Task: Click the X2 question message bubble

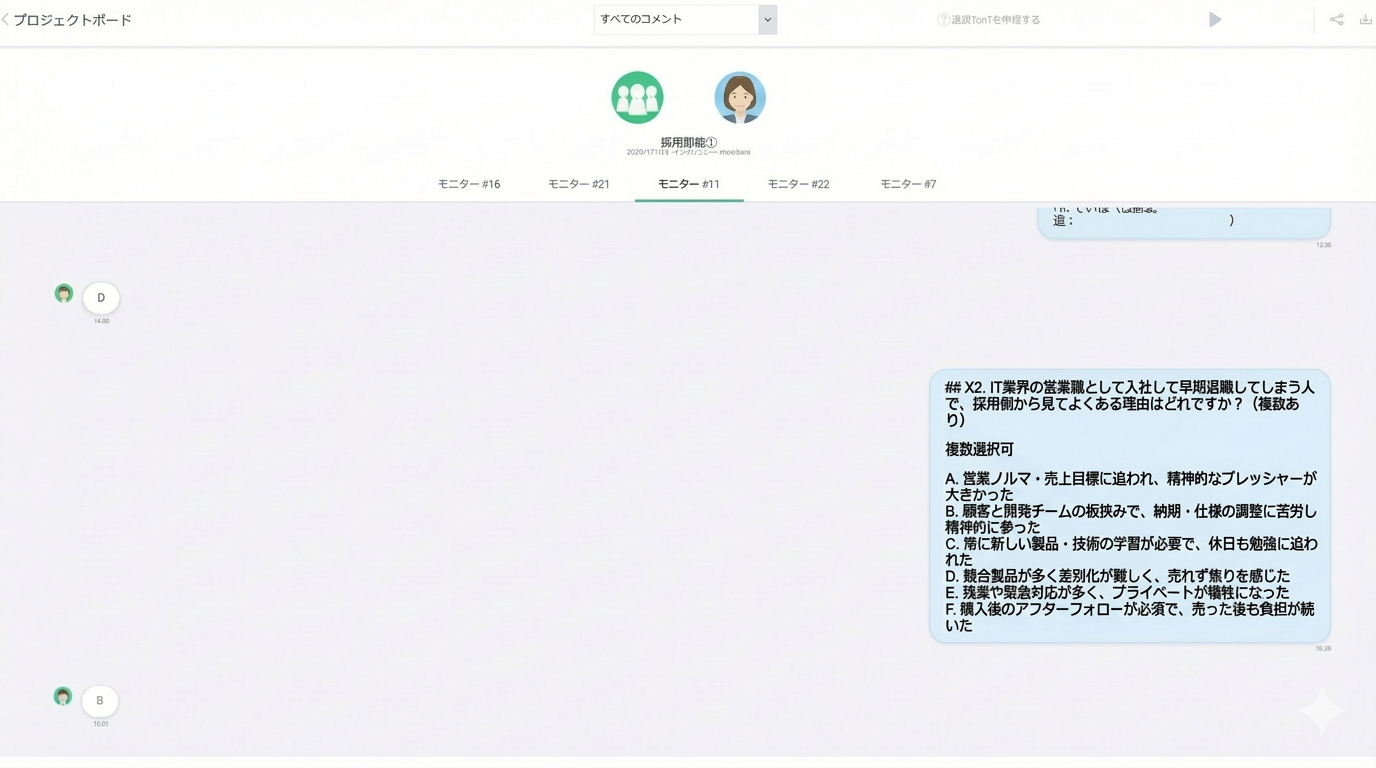Action: 1129,505
